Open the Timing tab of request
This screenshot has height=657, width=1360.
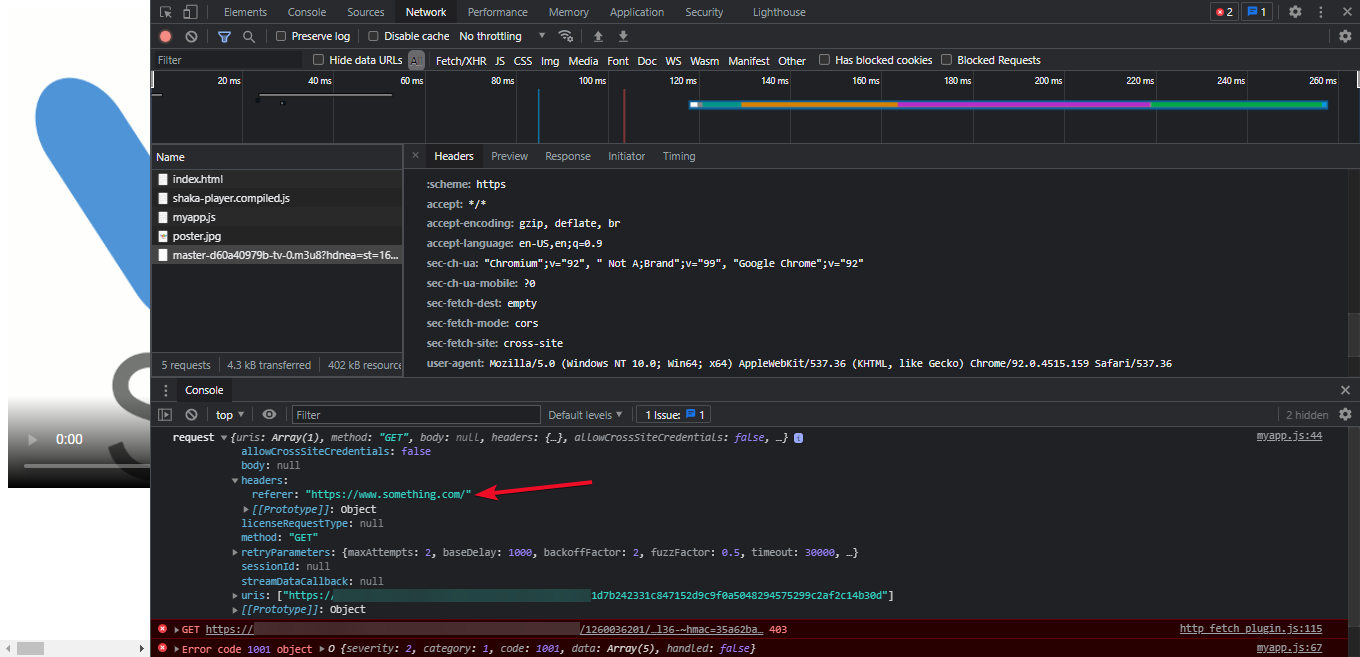[x=679, y=156]
